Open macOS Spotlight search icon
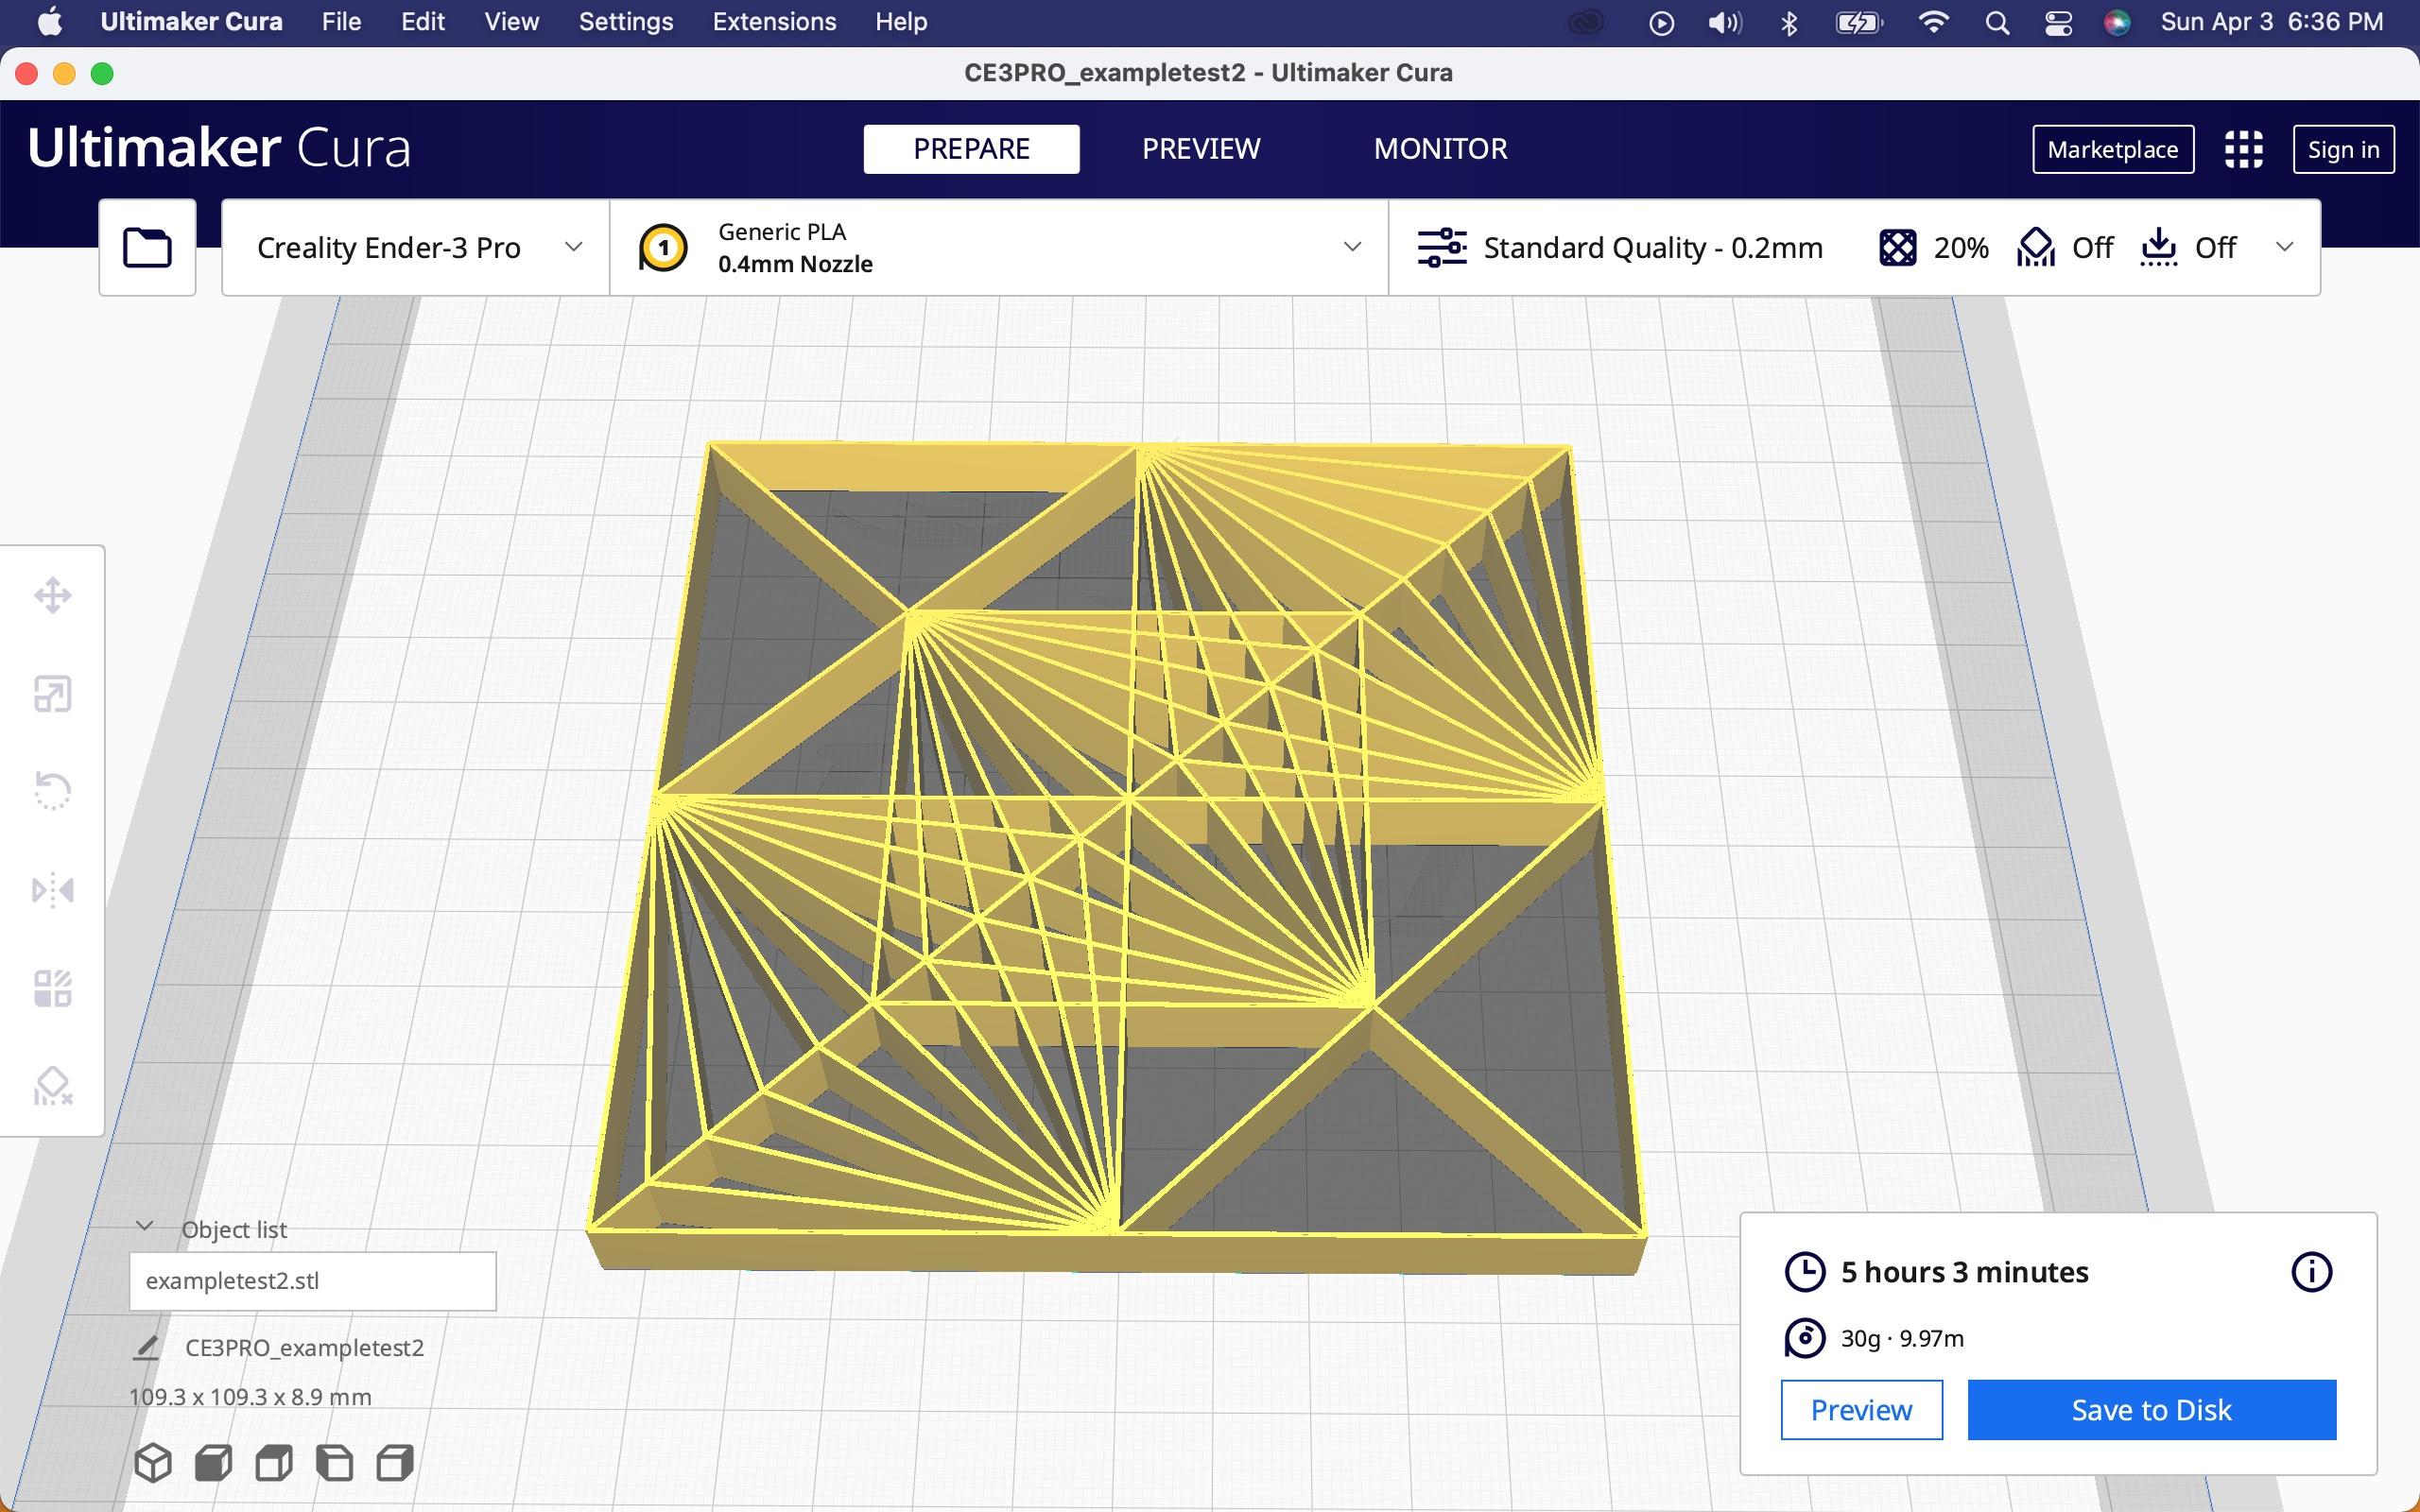The height and width of the screenshot is (1512, 2420). [x=1997, y=22]
